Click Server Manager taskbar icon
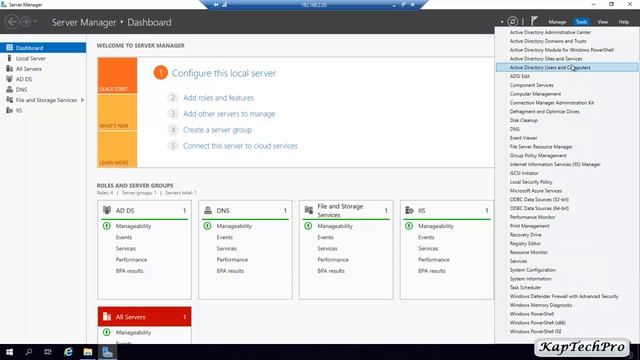Image resolution: width=640 pixels, height=360 pixels. [x=107, y=352]
